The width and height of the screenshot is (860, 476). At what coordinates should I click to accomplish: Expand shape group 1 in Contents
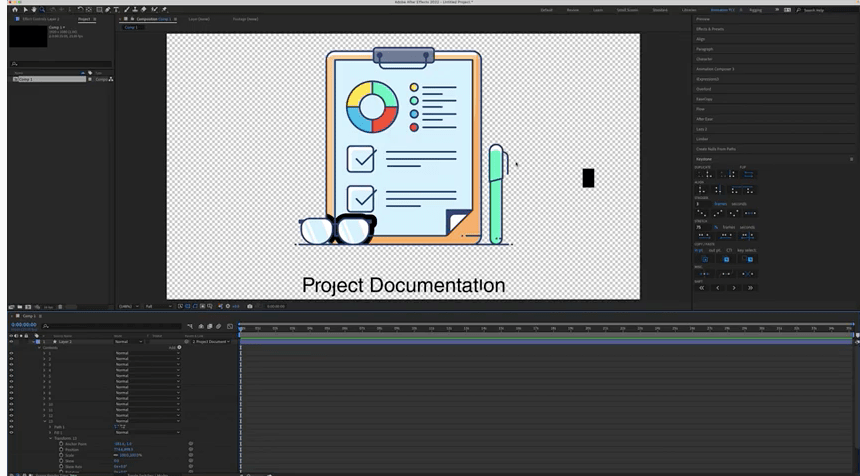[44, 353]
